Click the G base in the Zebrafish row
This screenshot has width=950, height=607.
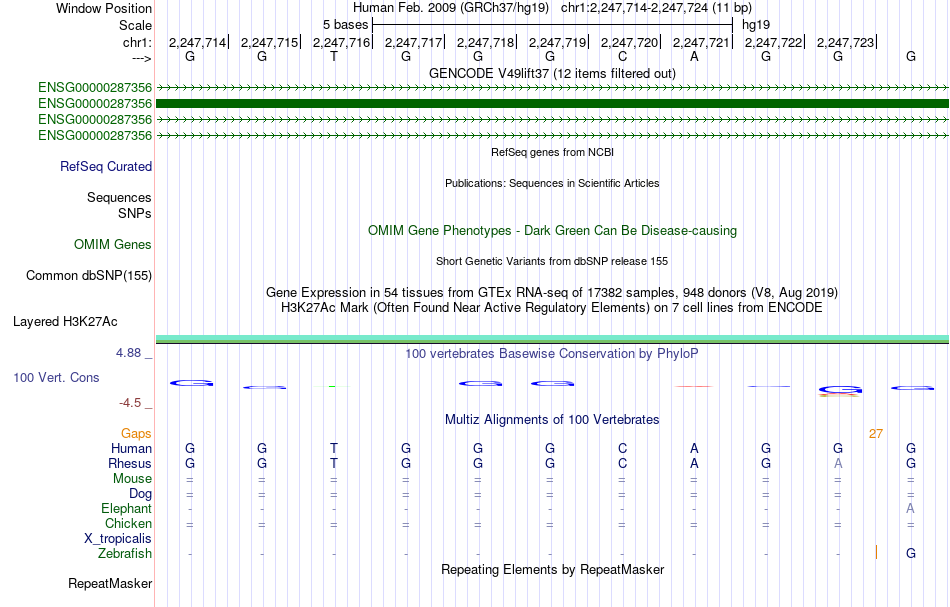[911, 553]
